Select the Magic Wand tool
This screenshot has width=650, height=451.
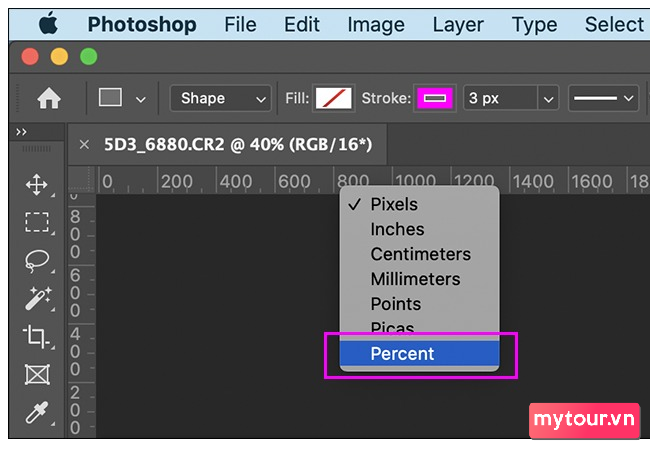(x=37, y=298)
